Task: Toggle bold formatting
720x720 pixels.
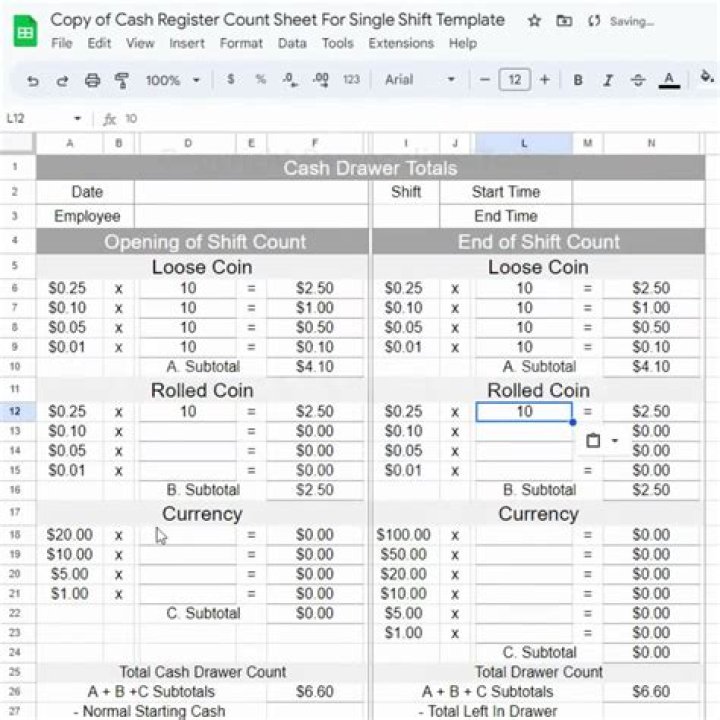Action: click(578, 80)
